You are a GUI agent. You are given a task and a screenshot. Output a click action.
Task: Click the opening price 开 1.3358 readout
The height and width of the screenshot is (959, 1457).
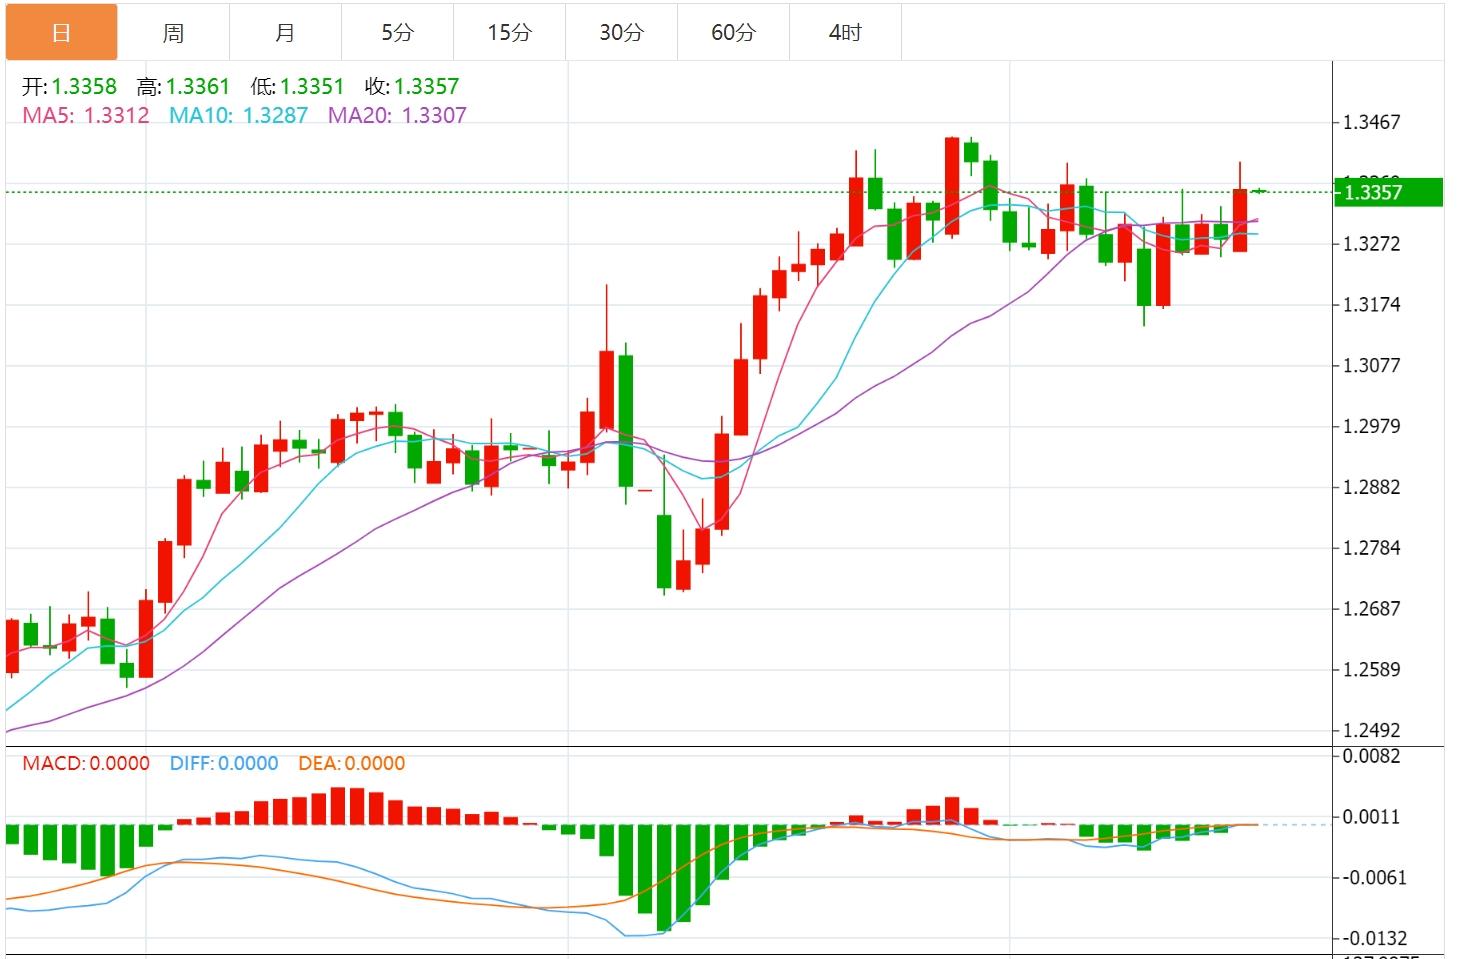[69, 87]
